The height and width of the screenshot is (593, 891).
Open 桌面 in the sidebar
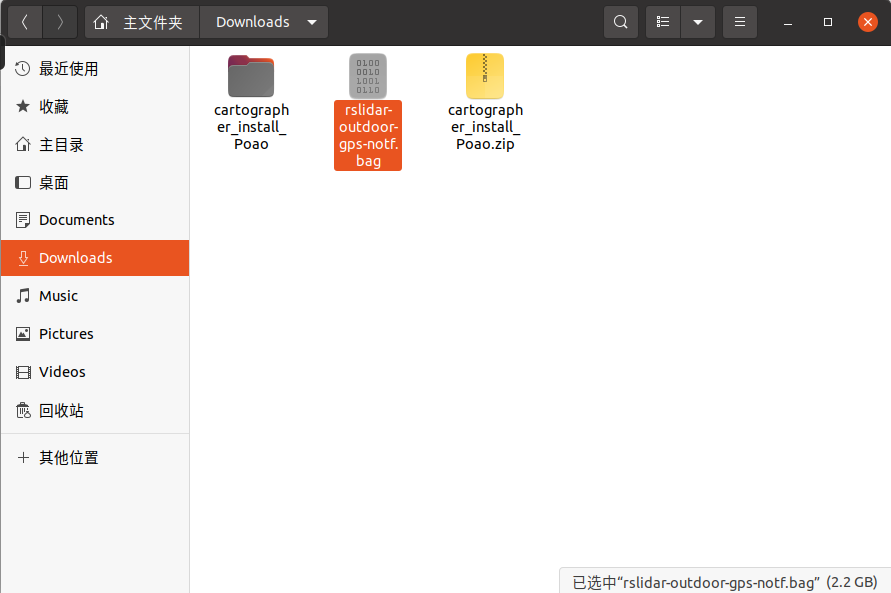click(54, 183)
